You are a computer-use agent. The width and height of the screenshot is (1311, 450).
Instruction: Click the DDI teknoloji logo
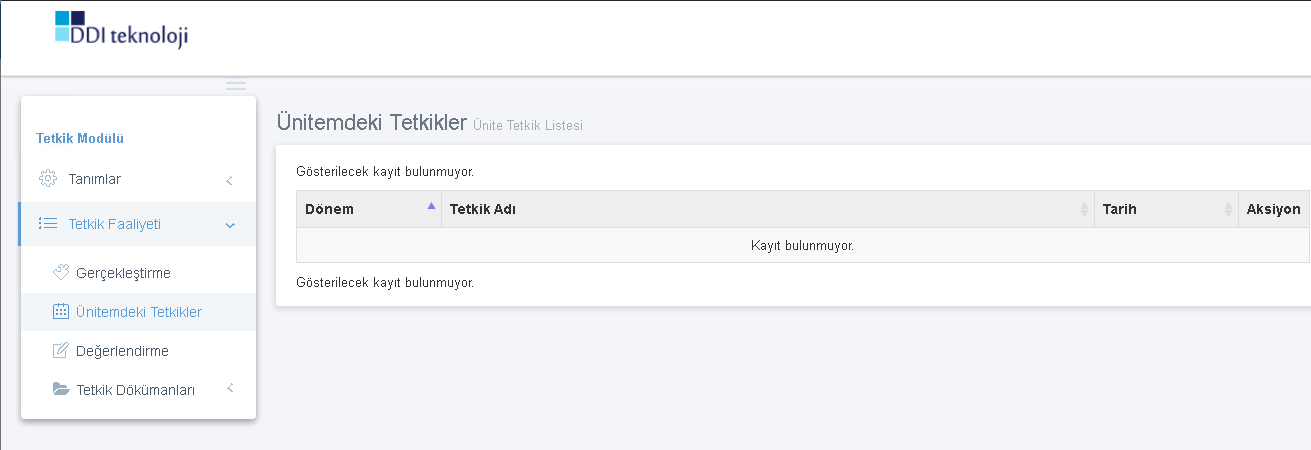(x=122, y=28)
